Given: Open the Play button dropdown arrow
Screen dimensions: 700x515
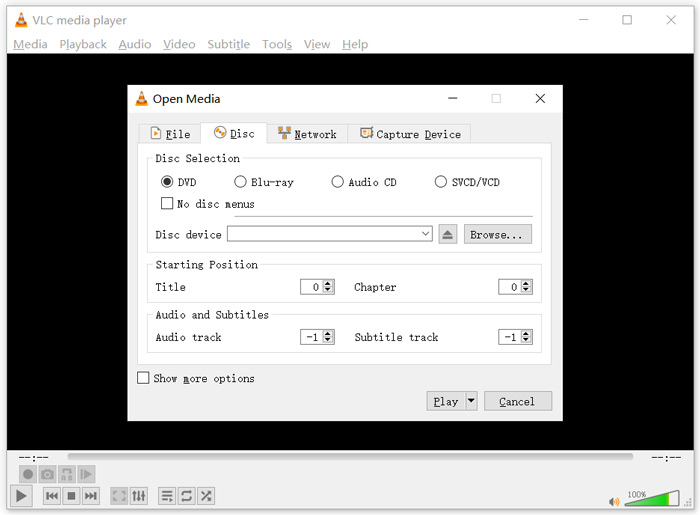Looking at the screenshot, I should pos(471,401).
